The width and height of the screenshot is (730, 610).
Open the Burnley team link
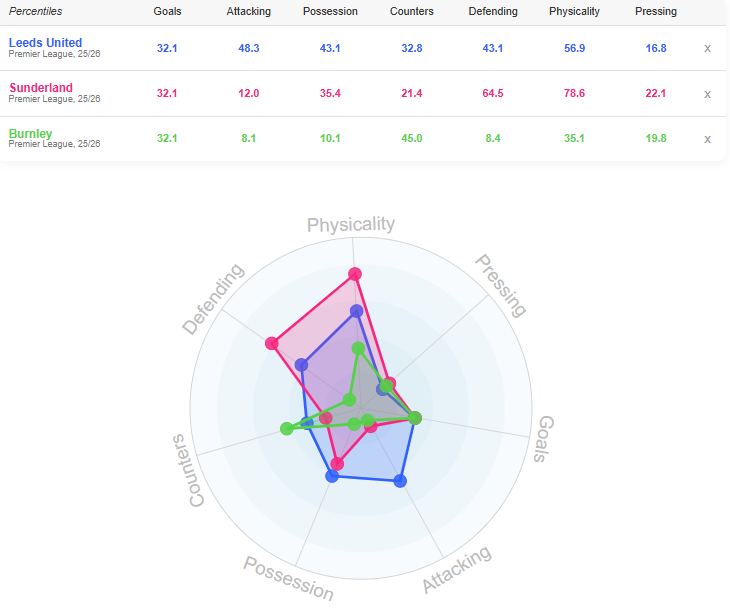(30, 133)
